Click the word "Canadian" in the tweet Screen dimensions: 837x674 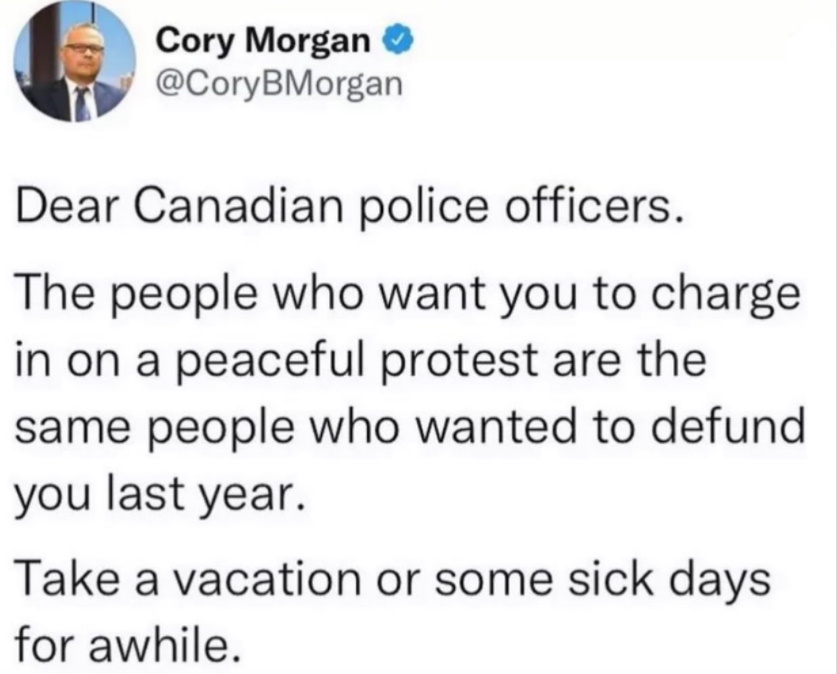tap(239, 207)
